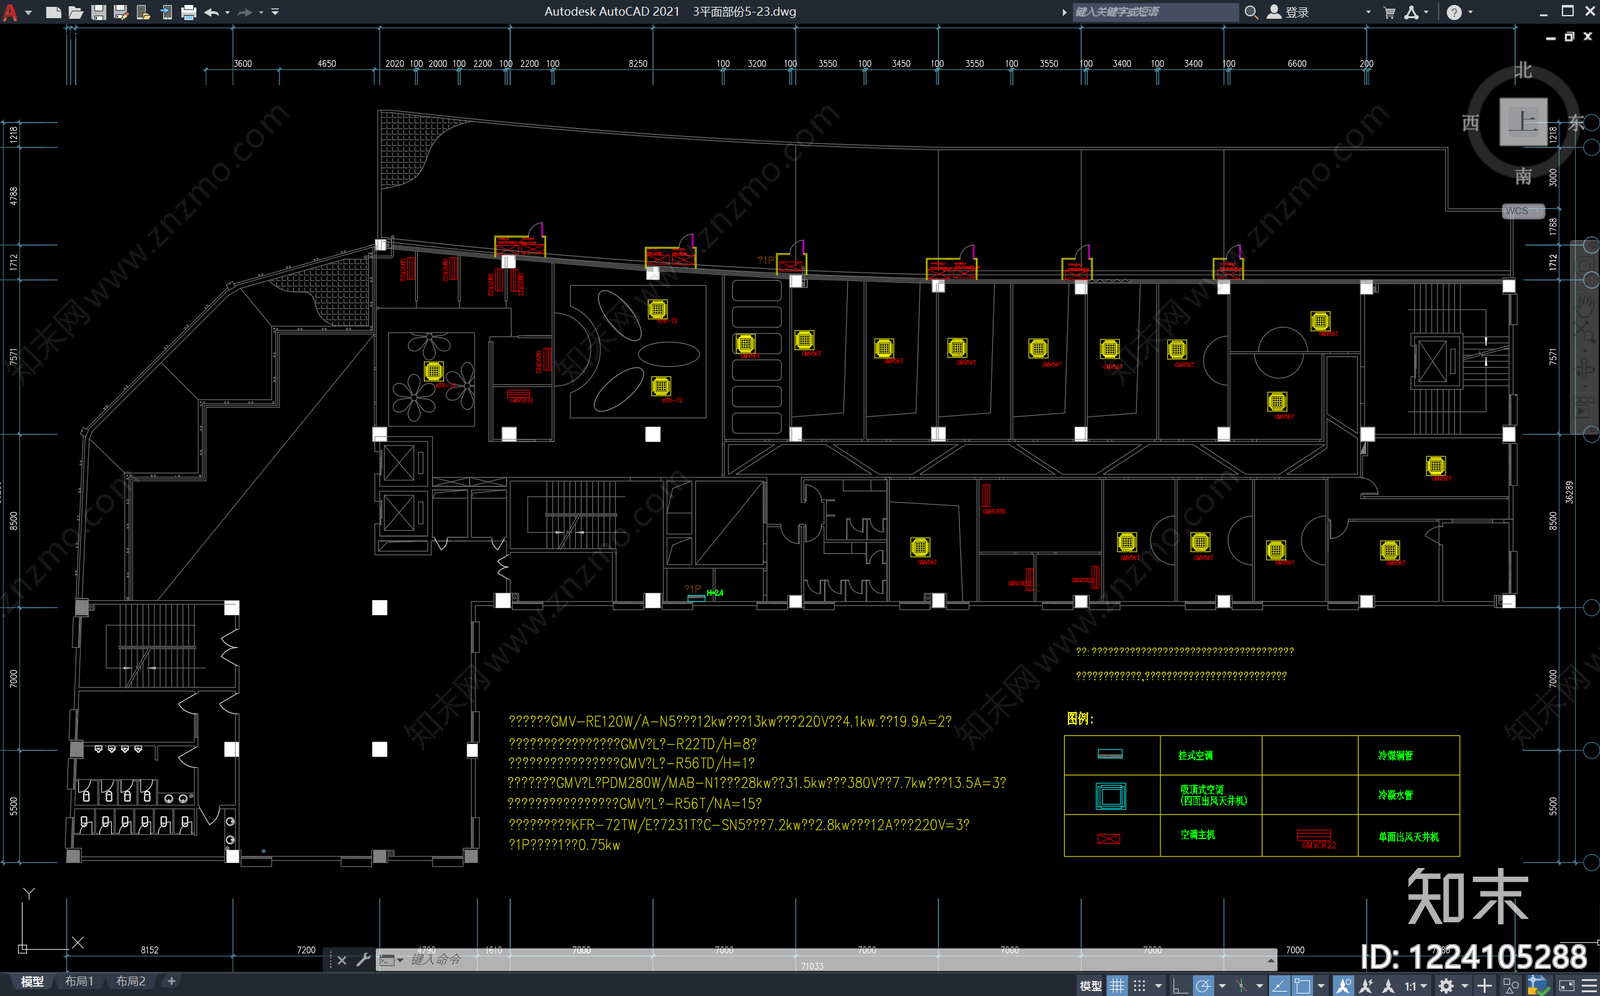The image size is (1600, 996).
Task: Click the Save As icon
Action: 121,12
